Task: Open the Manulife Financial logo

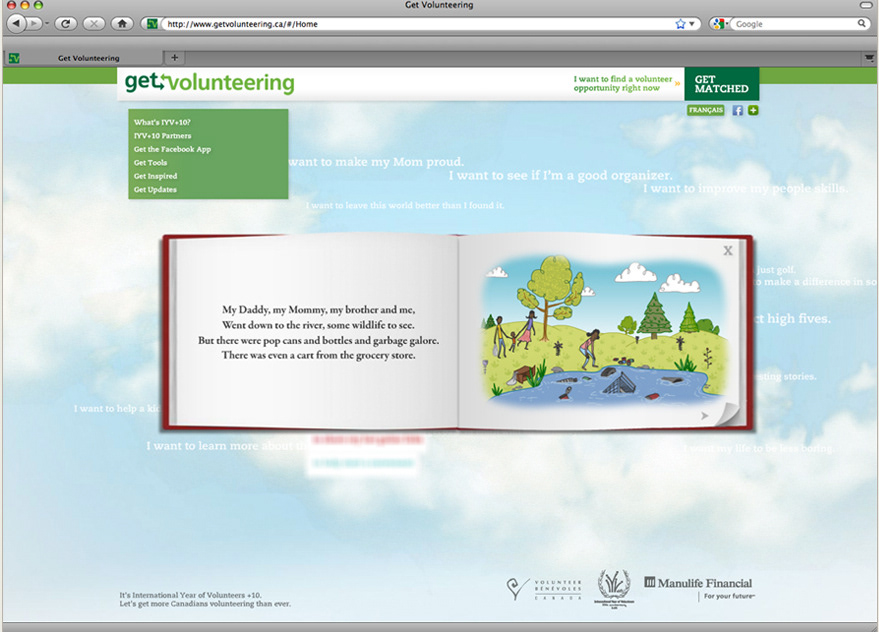Action: coord(698,588)
